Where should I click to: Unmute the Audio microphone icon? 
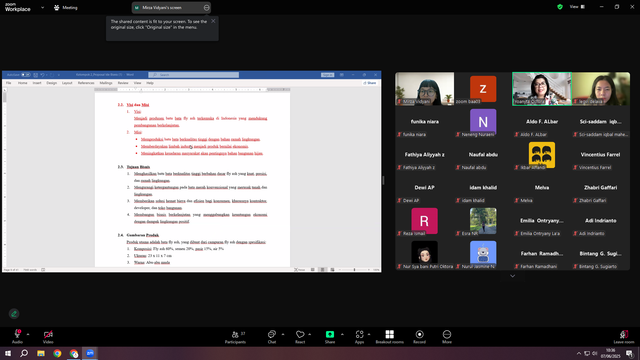coord(17,334)
